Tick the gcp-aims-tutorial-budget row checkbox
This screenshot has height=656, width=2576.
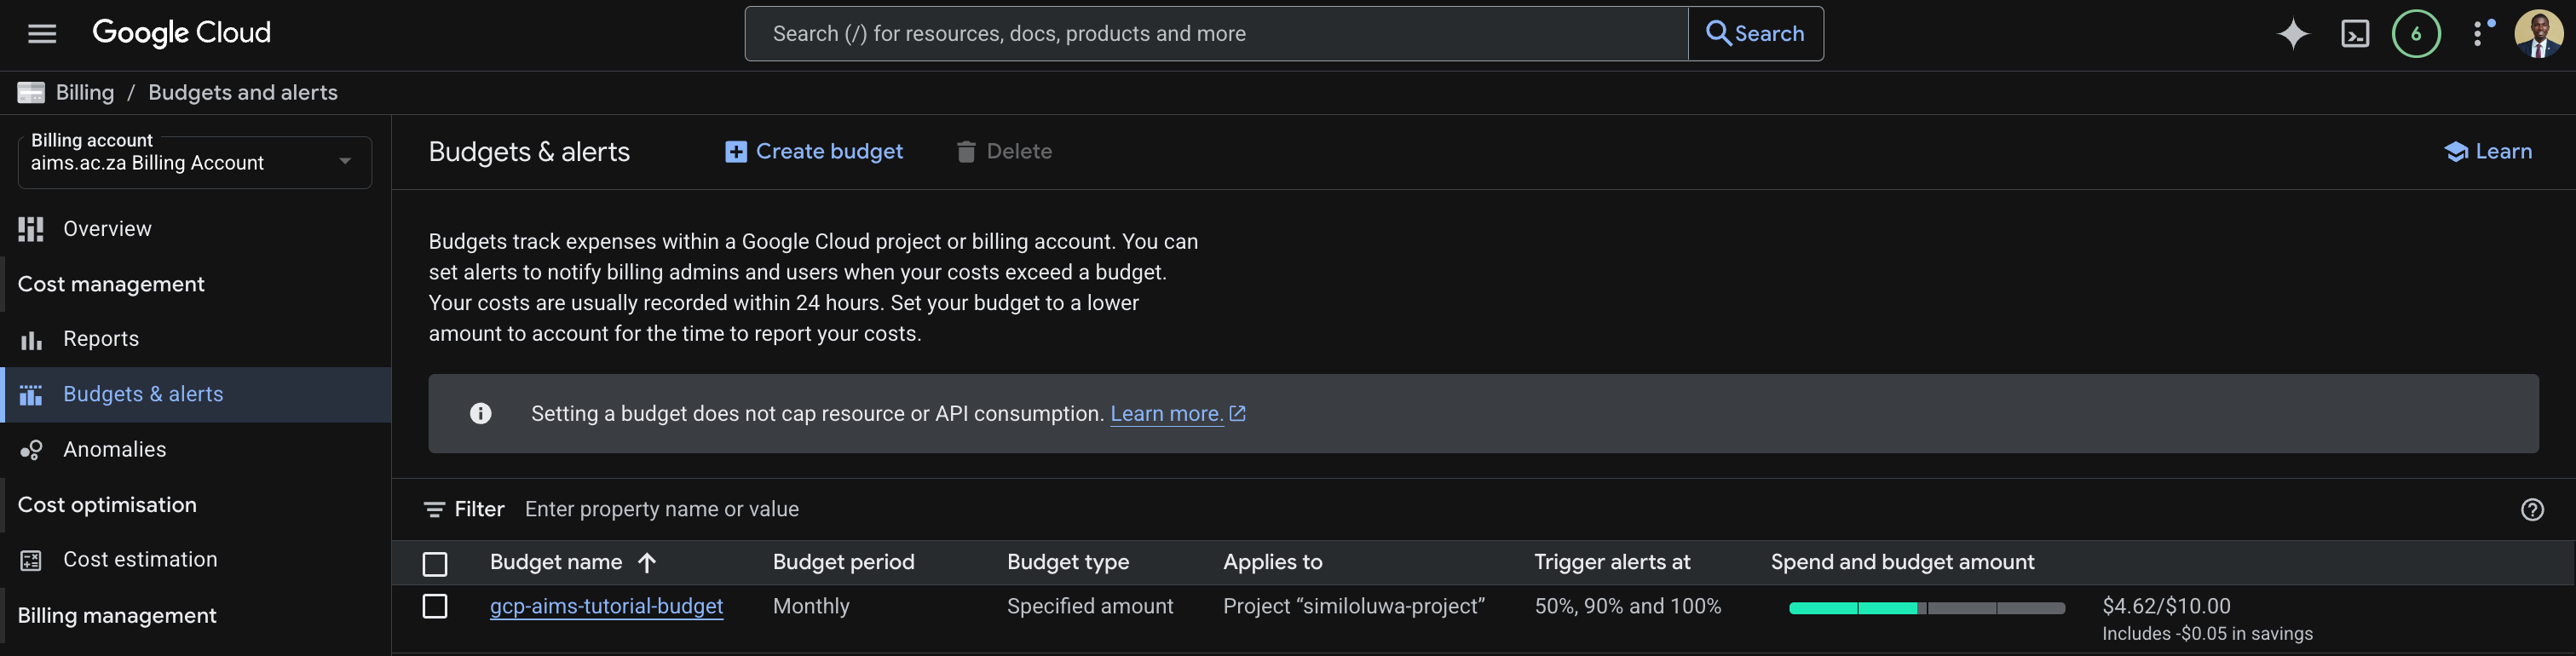[435, 606]
